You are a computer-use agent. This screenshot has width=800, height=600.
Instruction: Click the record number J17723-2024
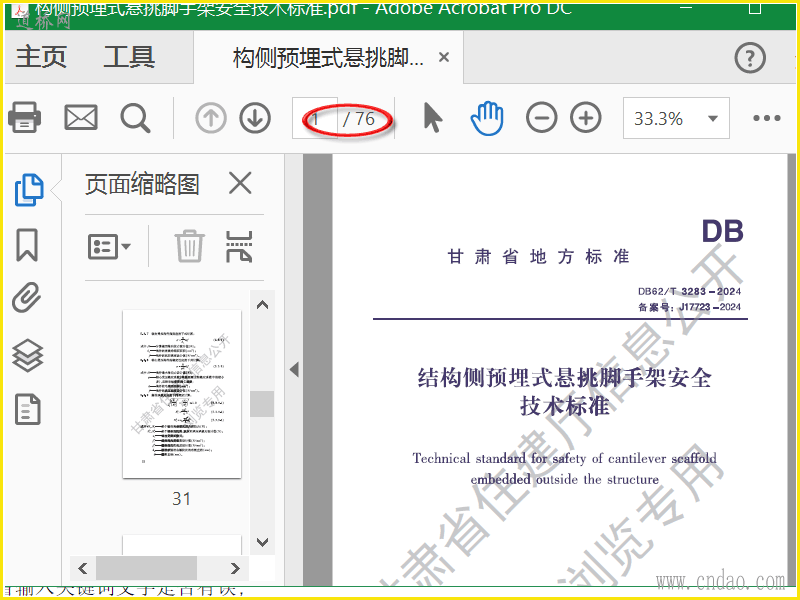tap(710, 307)
